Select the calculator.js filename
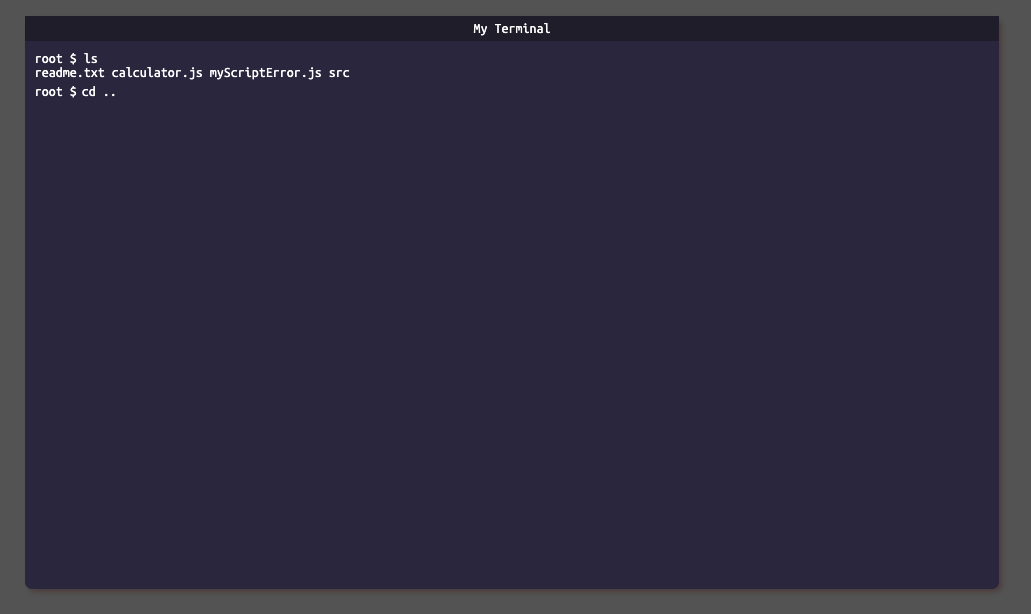The height and width of the screenshot is (614, 1031). pyautogui.click(x=155, y=72)
